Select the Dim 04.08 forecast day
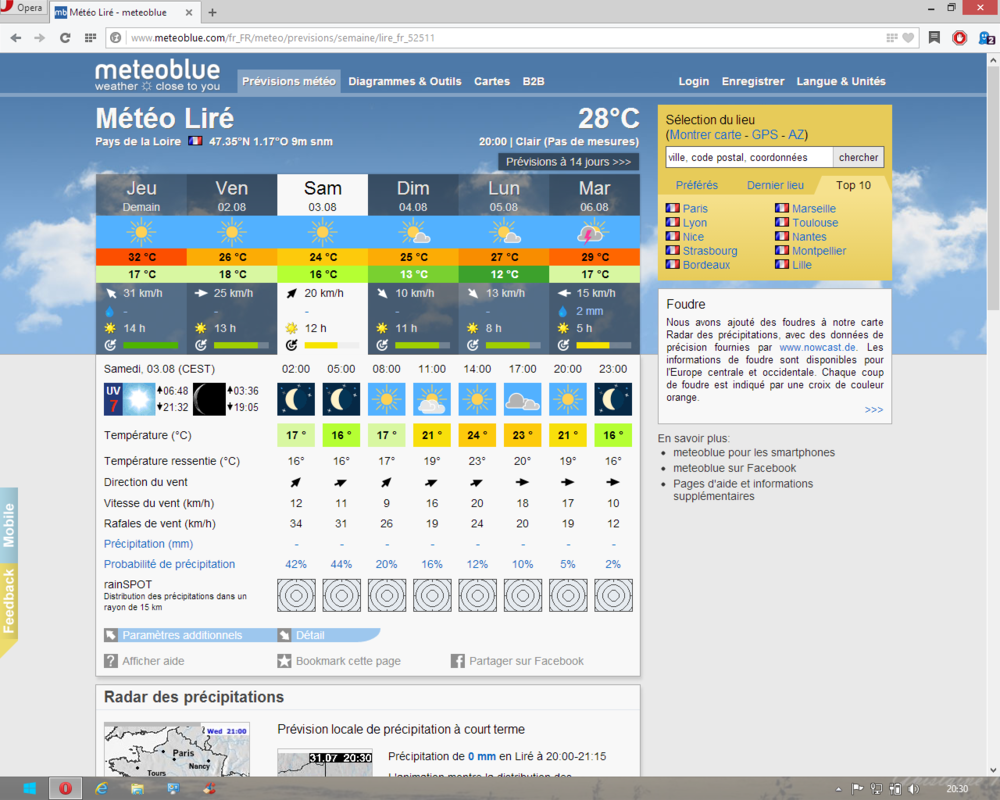 413,195
